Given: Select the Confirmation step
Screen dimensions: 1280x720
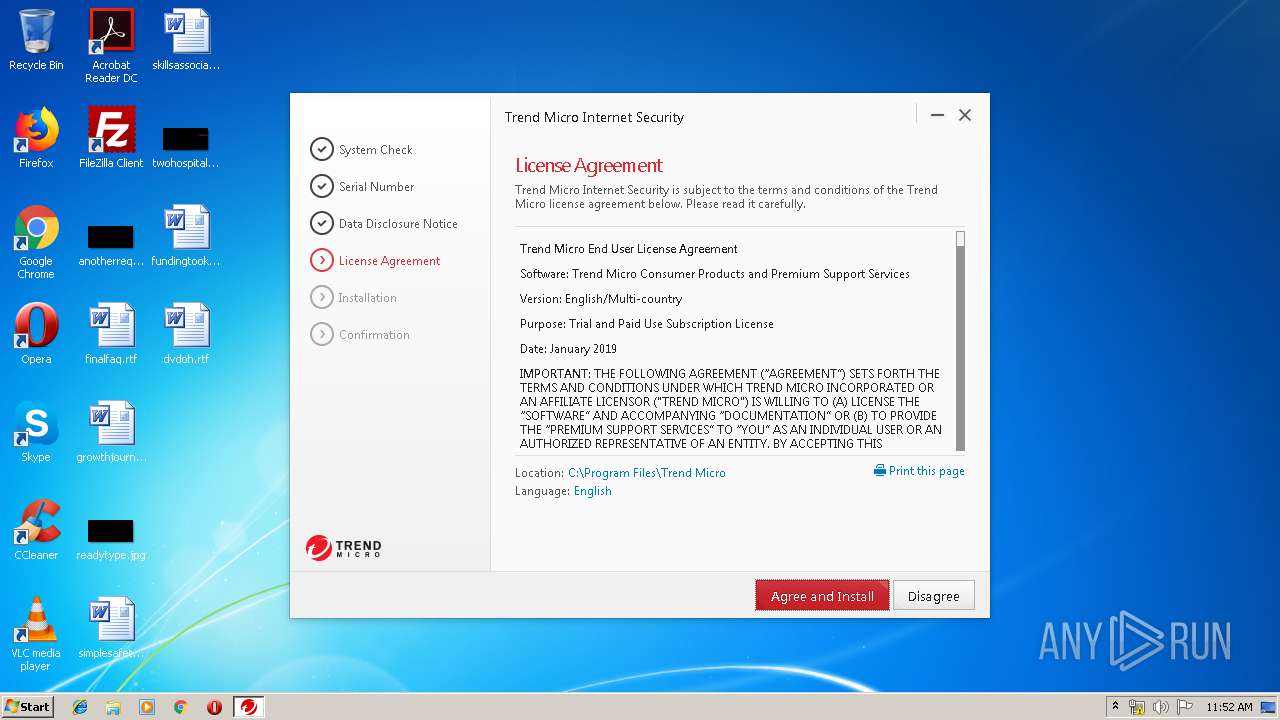Looking at the screenshot, I should [x=360, y=335].
